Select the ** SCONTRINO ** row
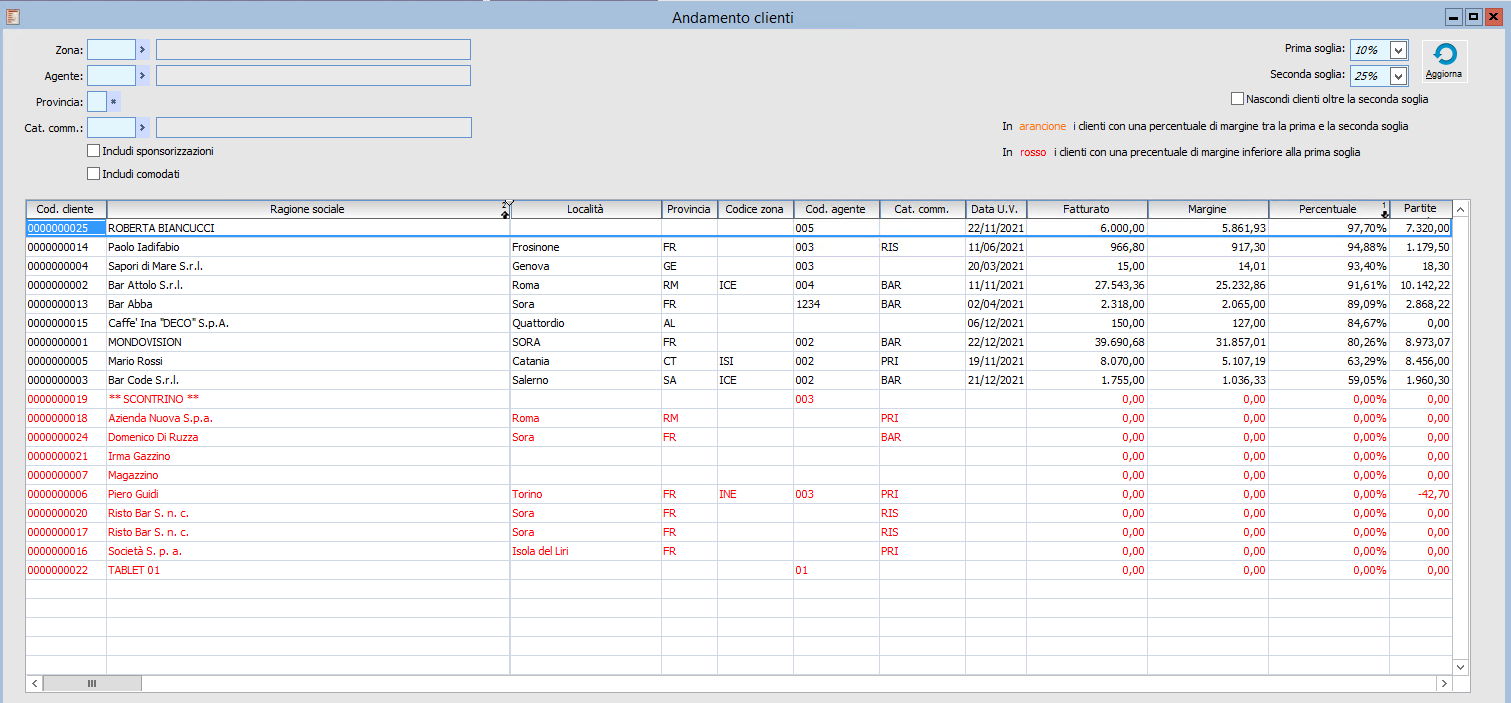 tap(738, 399)
